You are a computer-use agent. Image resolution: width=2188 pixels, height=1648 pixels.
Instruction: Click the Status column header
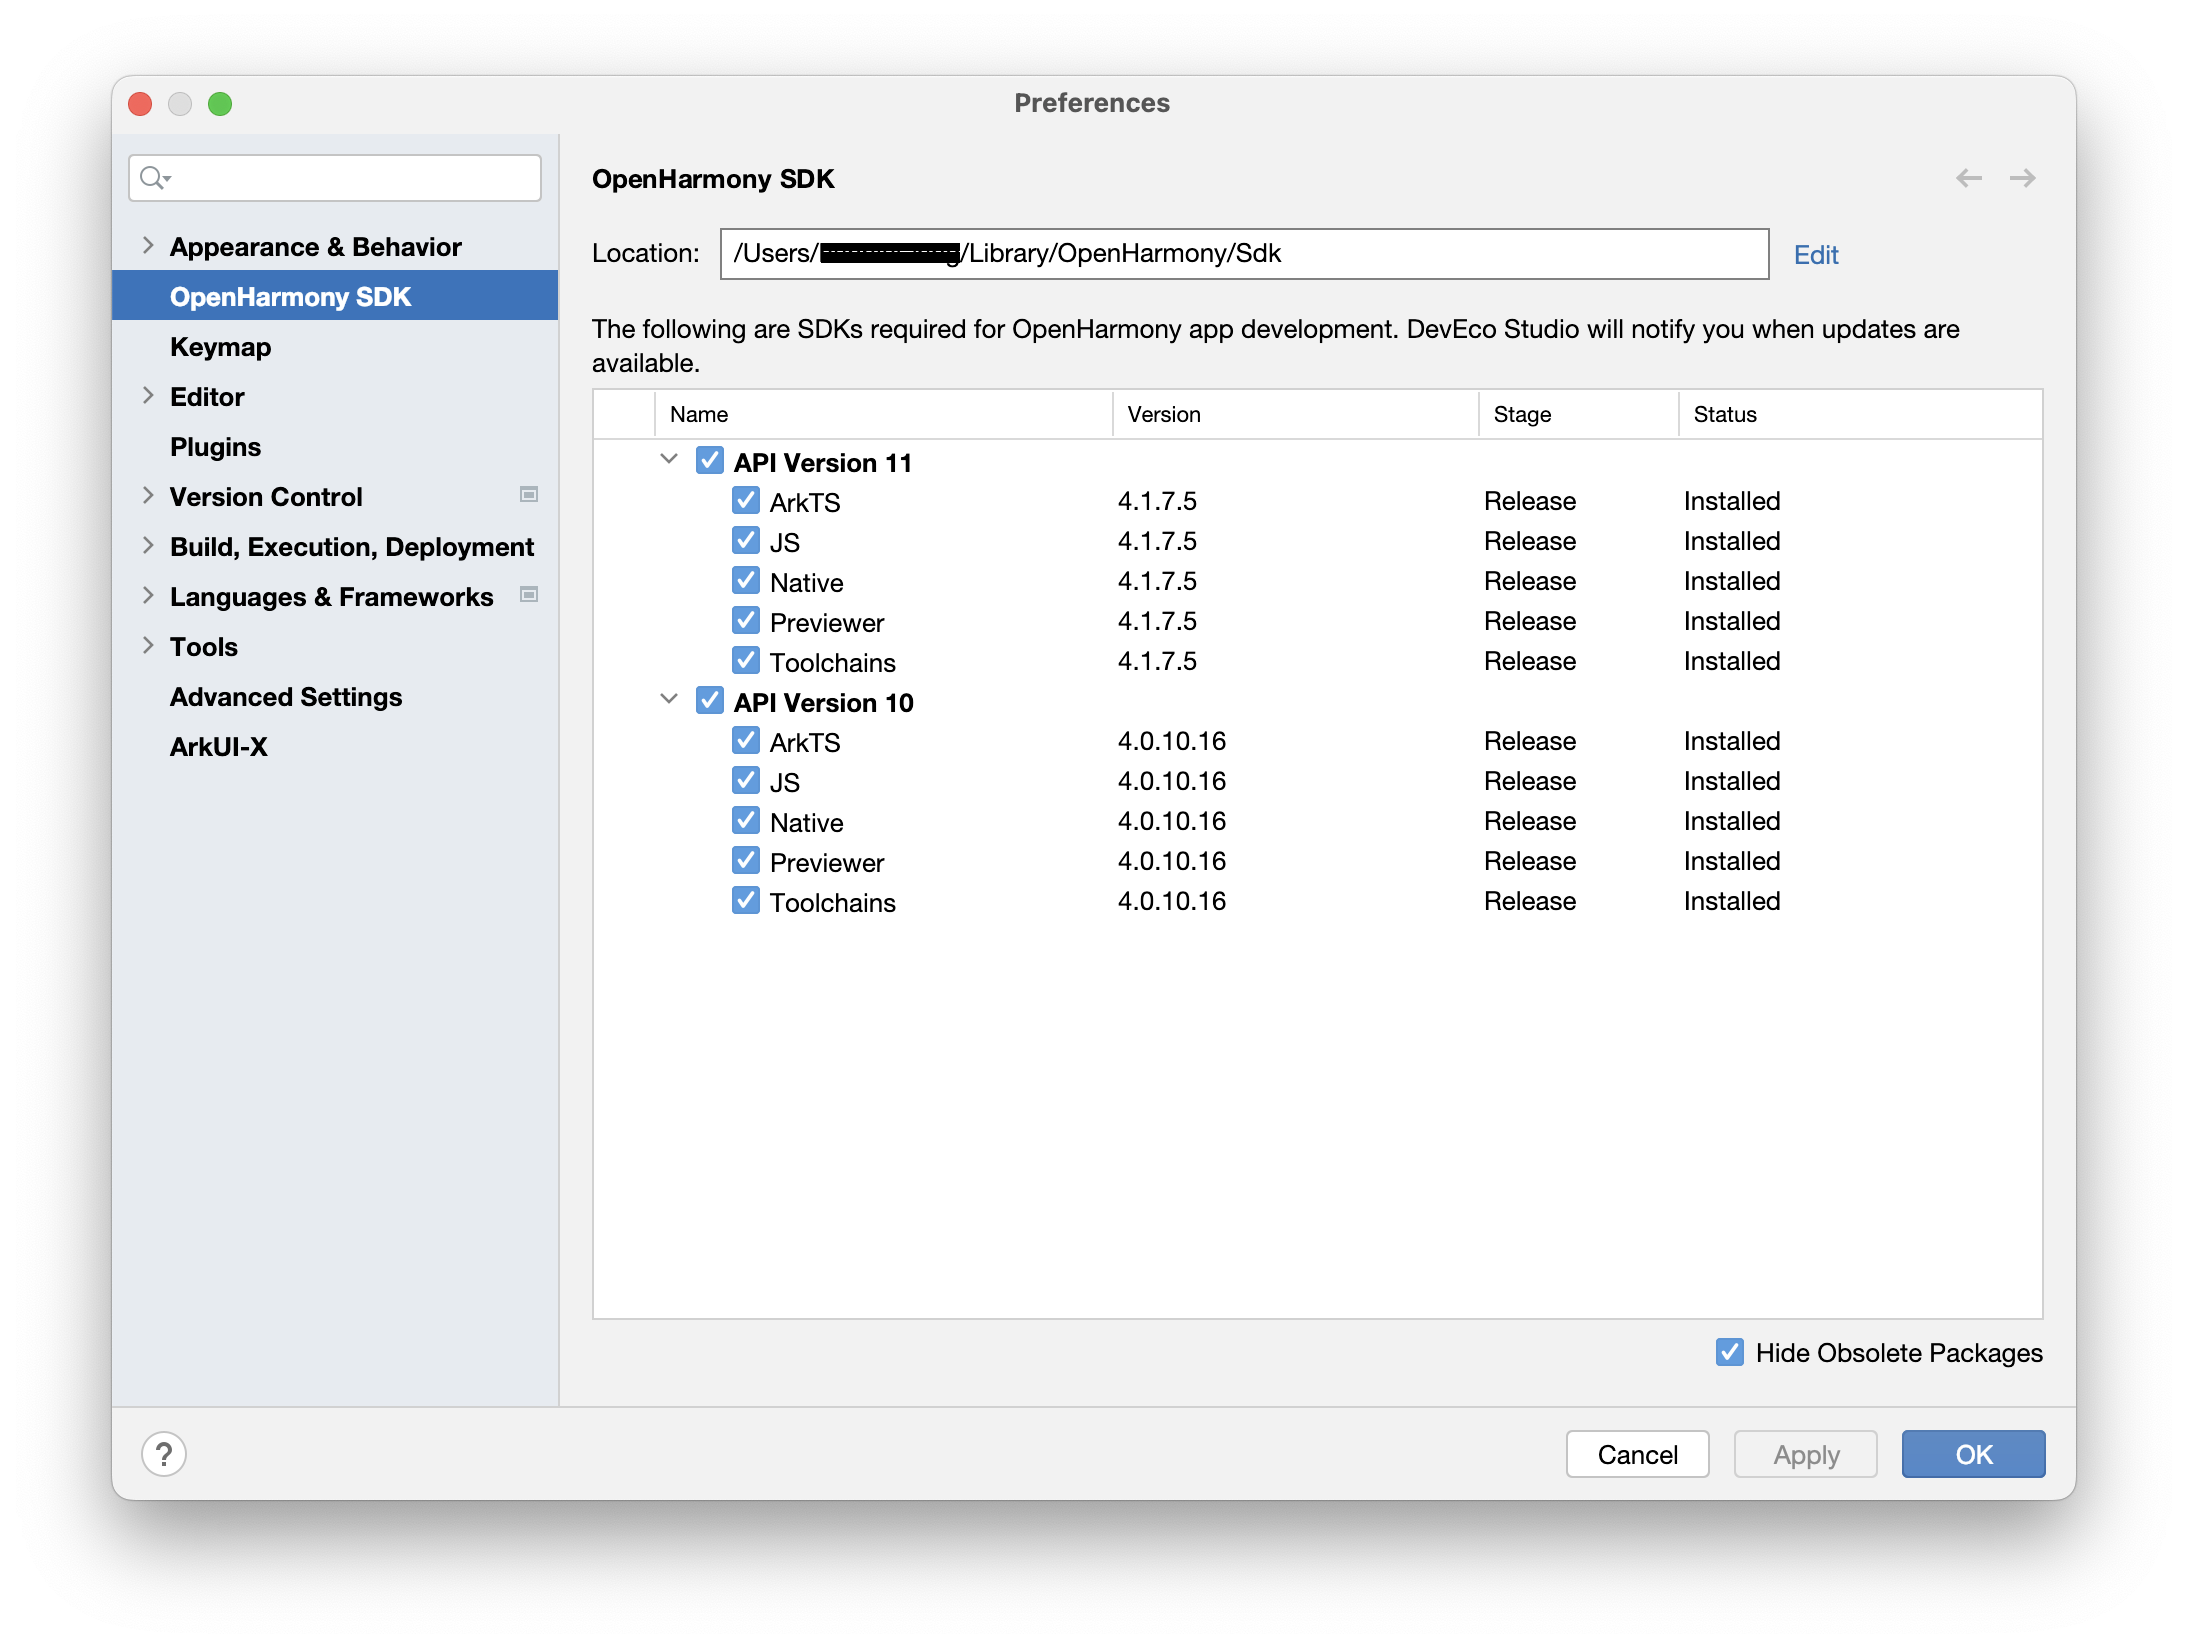[x=1860, y=414]
